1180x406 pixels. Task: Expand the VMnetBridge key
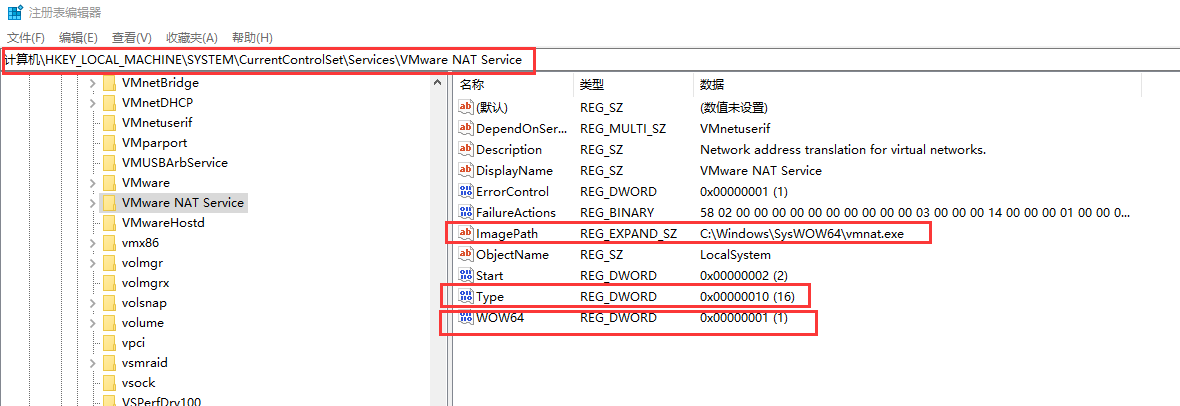[92, 83]
